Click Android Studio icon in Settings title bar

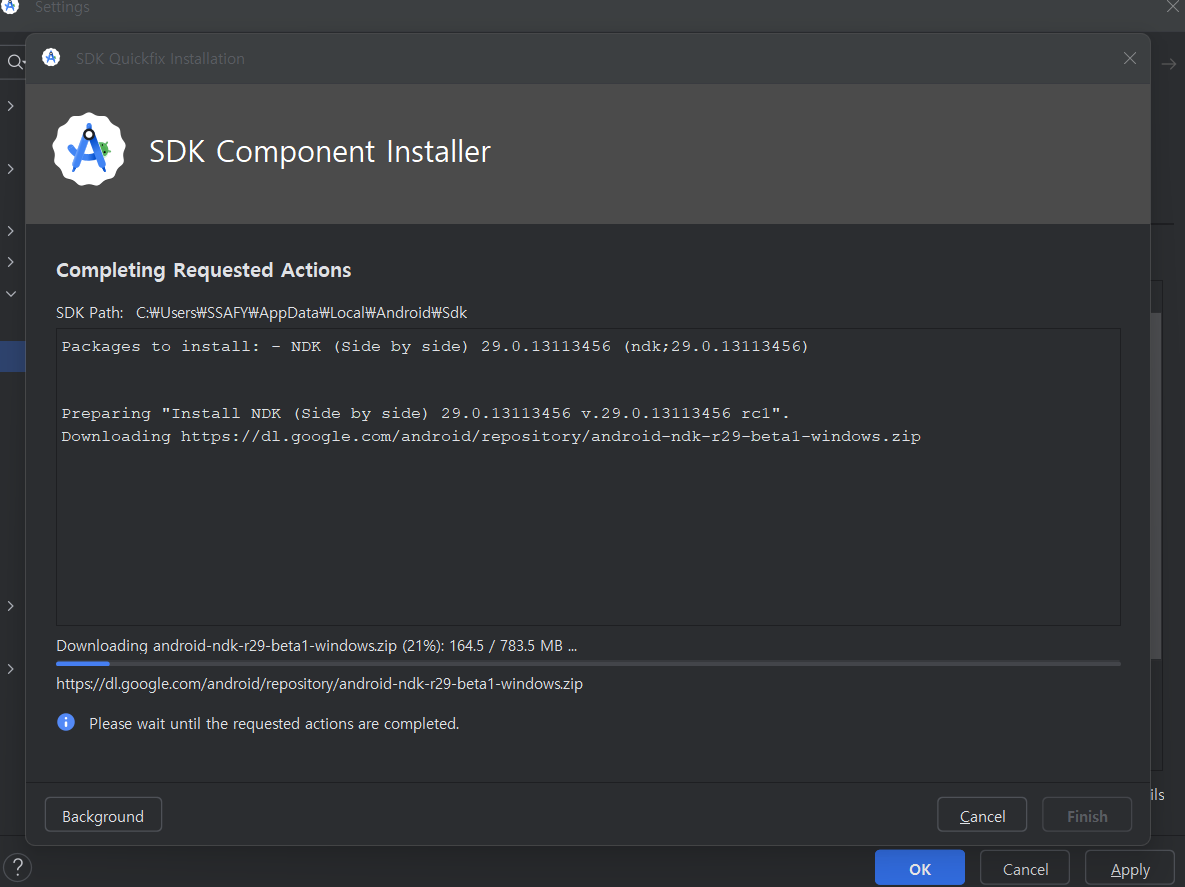[11, 8]
